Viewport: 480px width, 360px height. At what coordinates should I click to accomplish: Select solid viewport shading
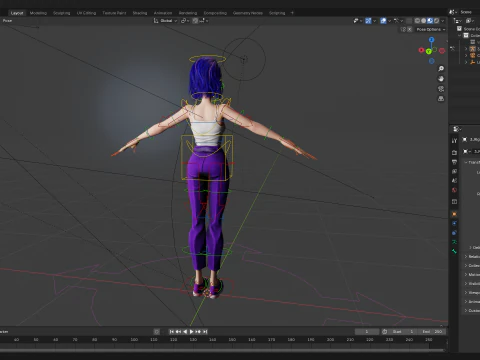(x=424, y=21)
